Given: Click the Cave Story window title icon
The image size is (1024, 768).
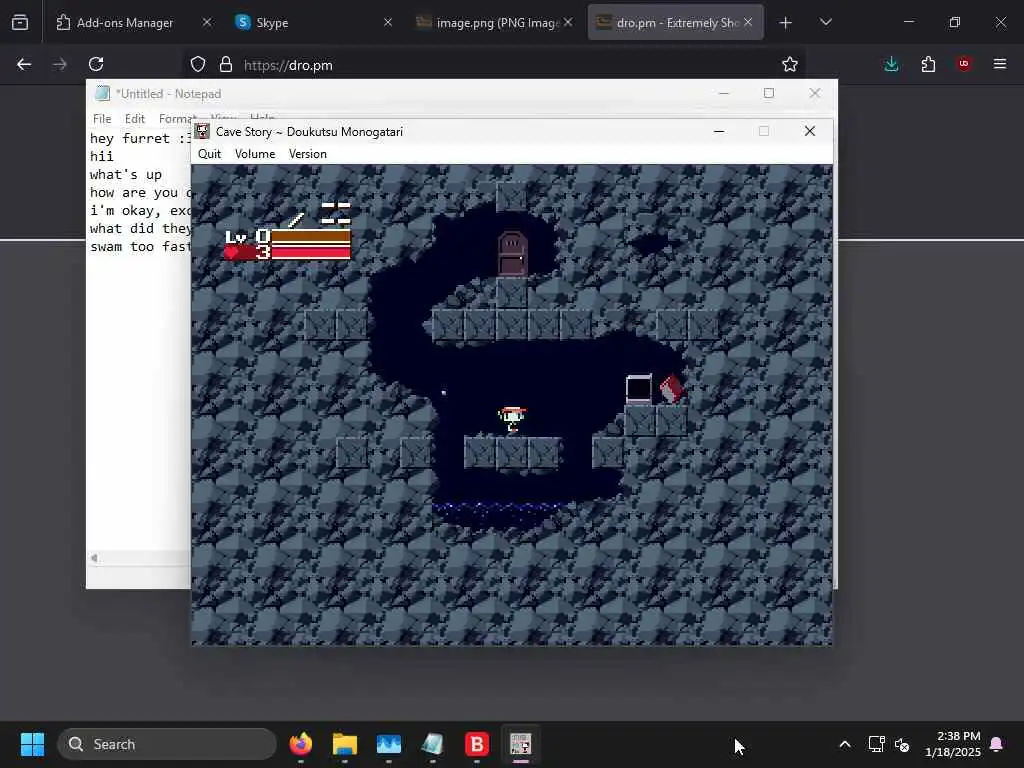Looking at the screenshot, I should pyautogui.click(x=202, y=131).
